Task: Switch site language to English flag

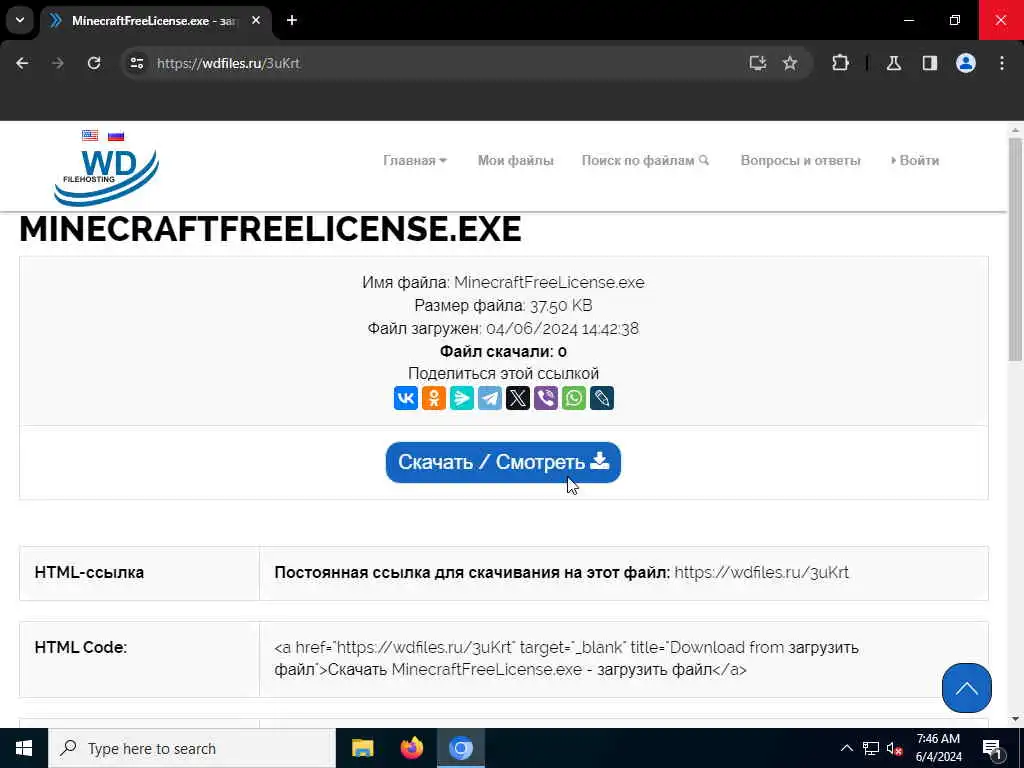Action: [x=90, y=135]
